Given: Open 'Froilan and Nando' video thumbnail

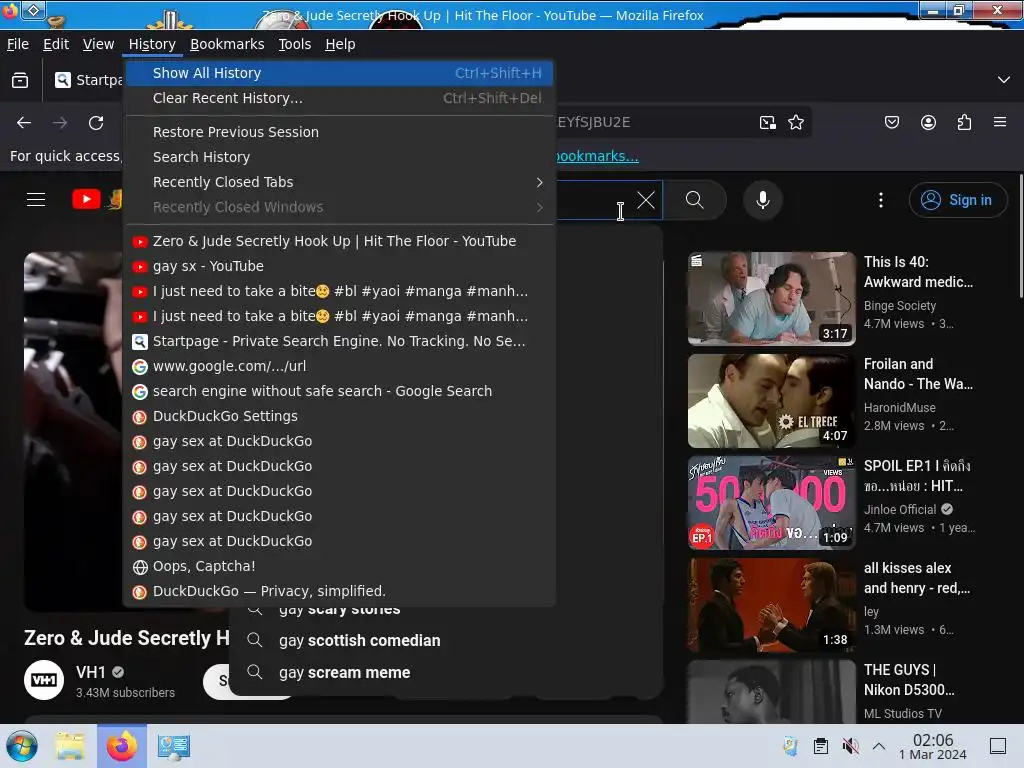Looking at the screenshot, I should (771, 401).
